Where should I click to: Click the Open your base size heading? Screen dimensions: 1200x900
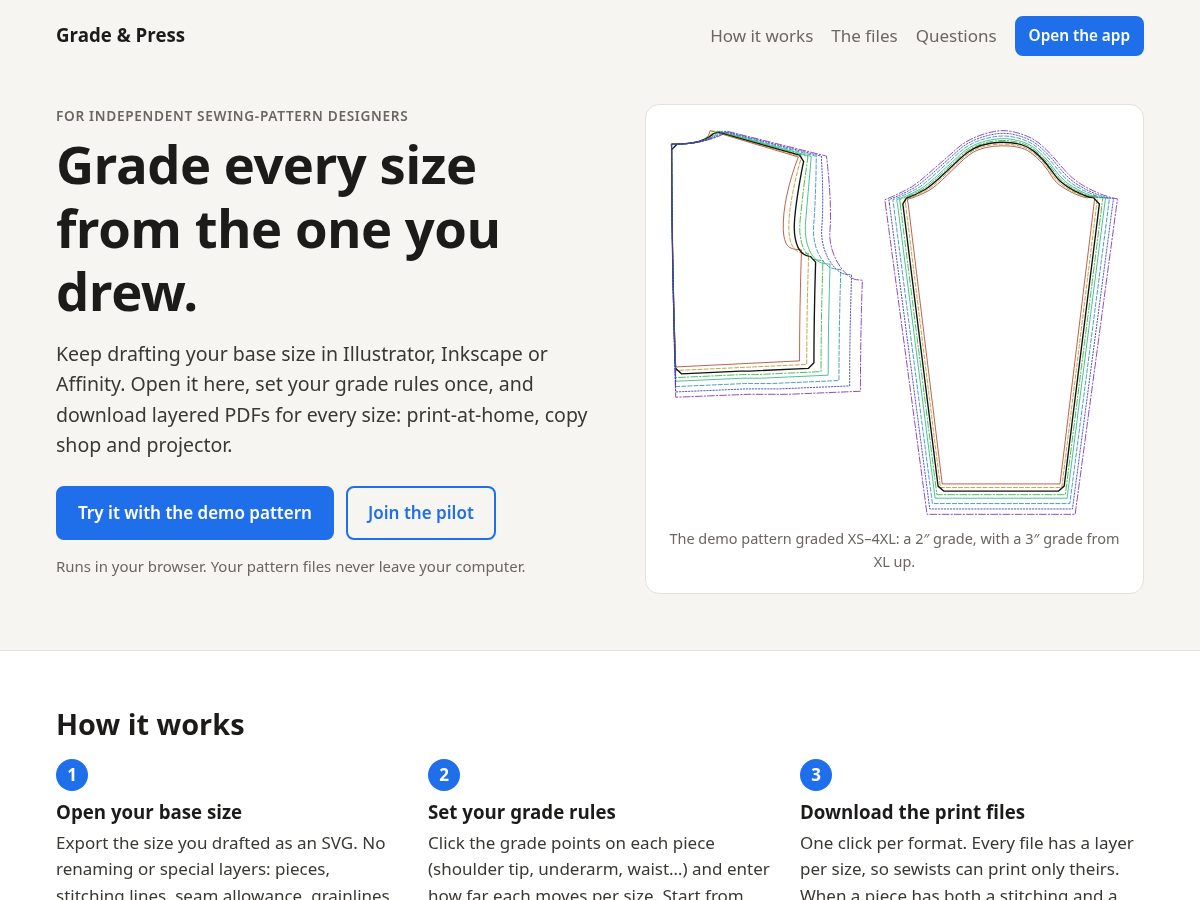(x=149, y=812)
